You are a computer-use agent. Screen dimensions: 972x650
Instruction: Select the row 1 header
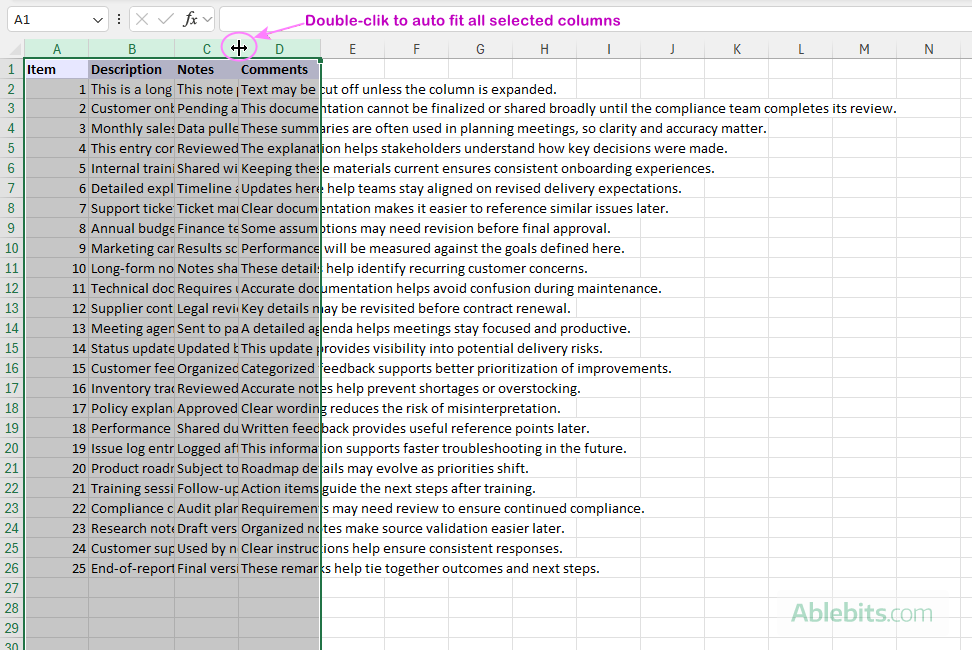pos(10,68)
